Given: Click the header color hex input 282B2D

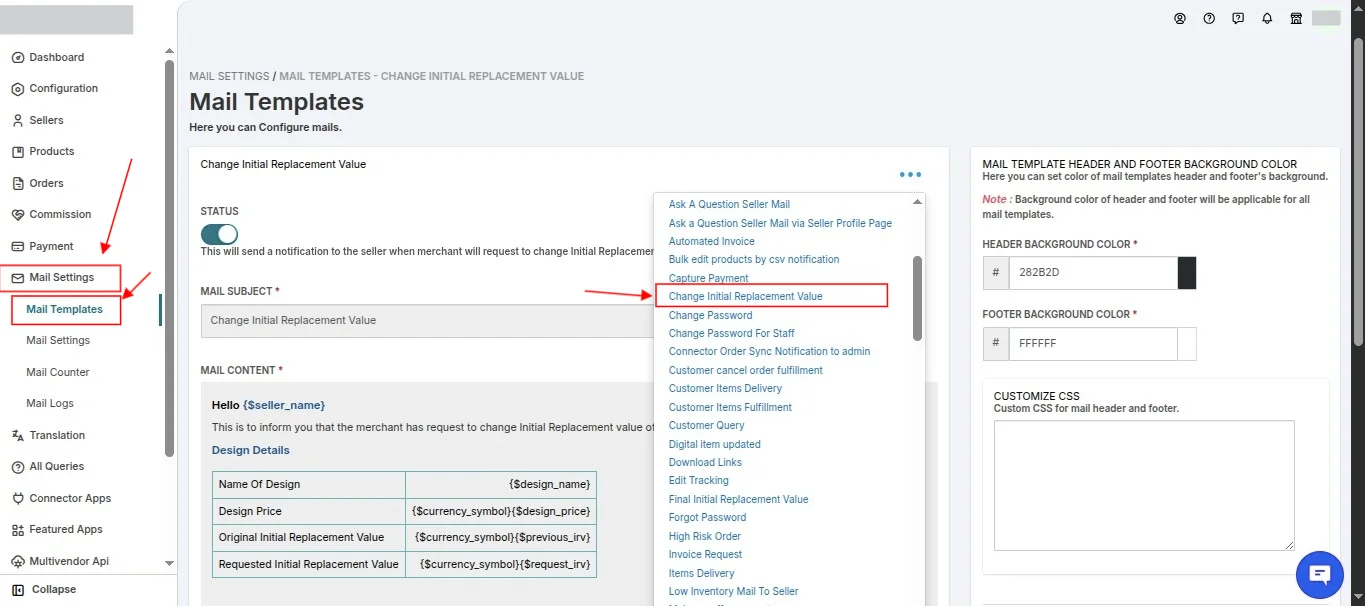Looking at the screenshot, I should (x=1093, y=273).
